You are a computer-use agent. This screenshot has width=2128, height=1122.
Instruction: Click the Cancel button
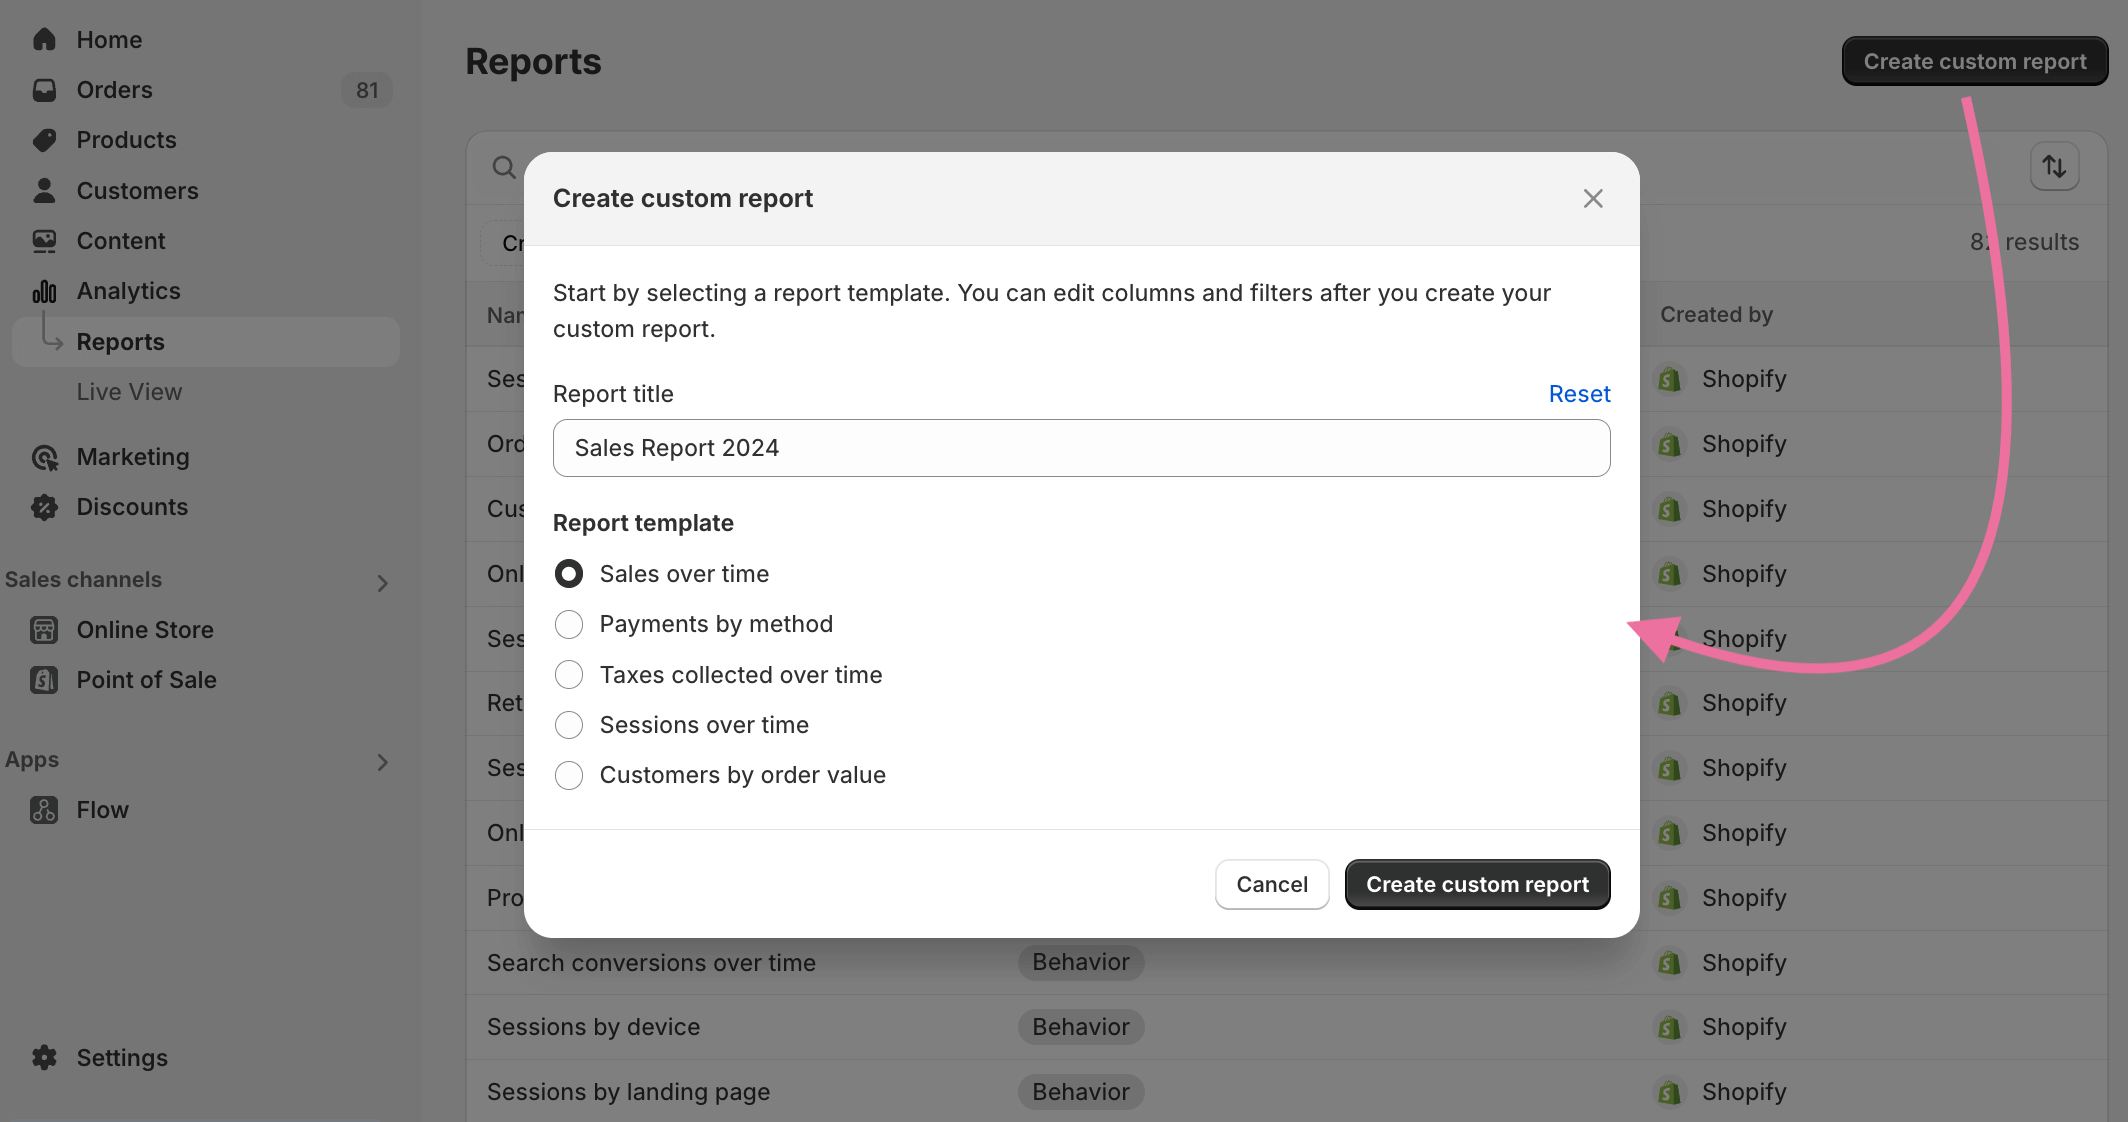coord(1272,884)
